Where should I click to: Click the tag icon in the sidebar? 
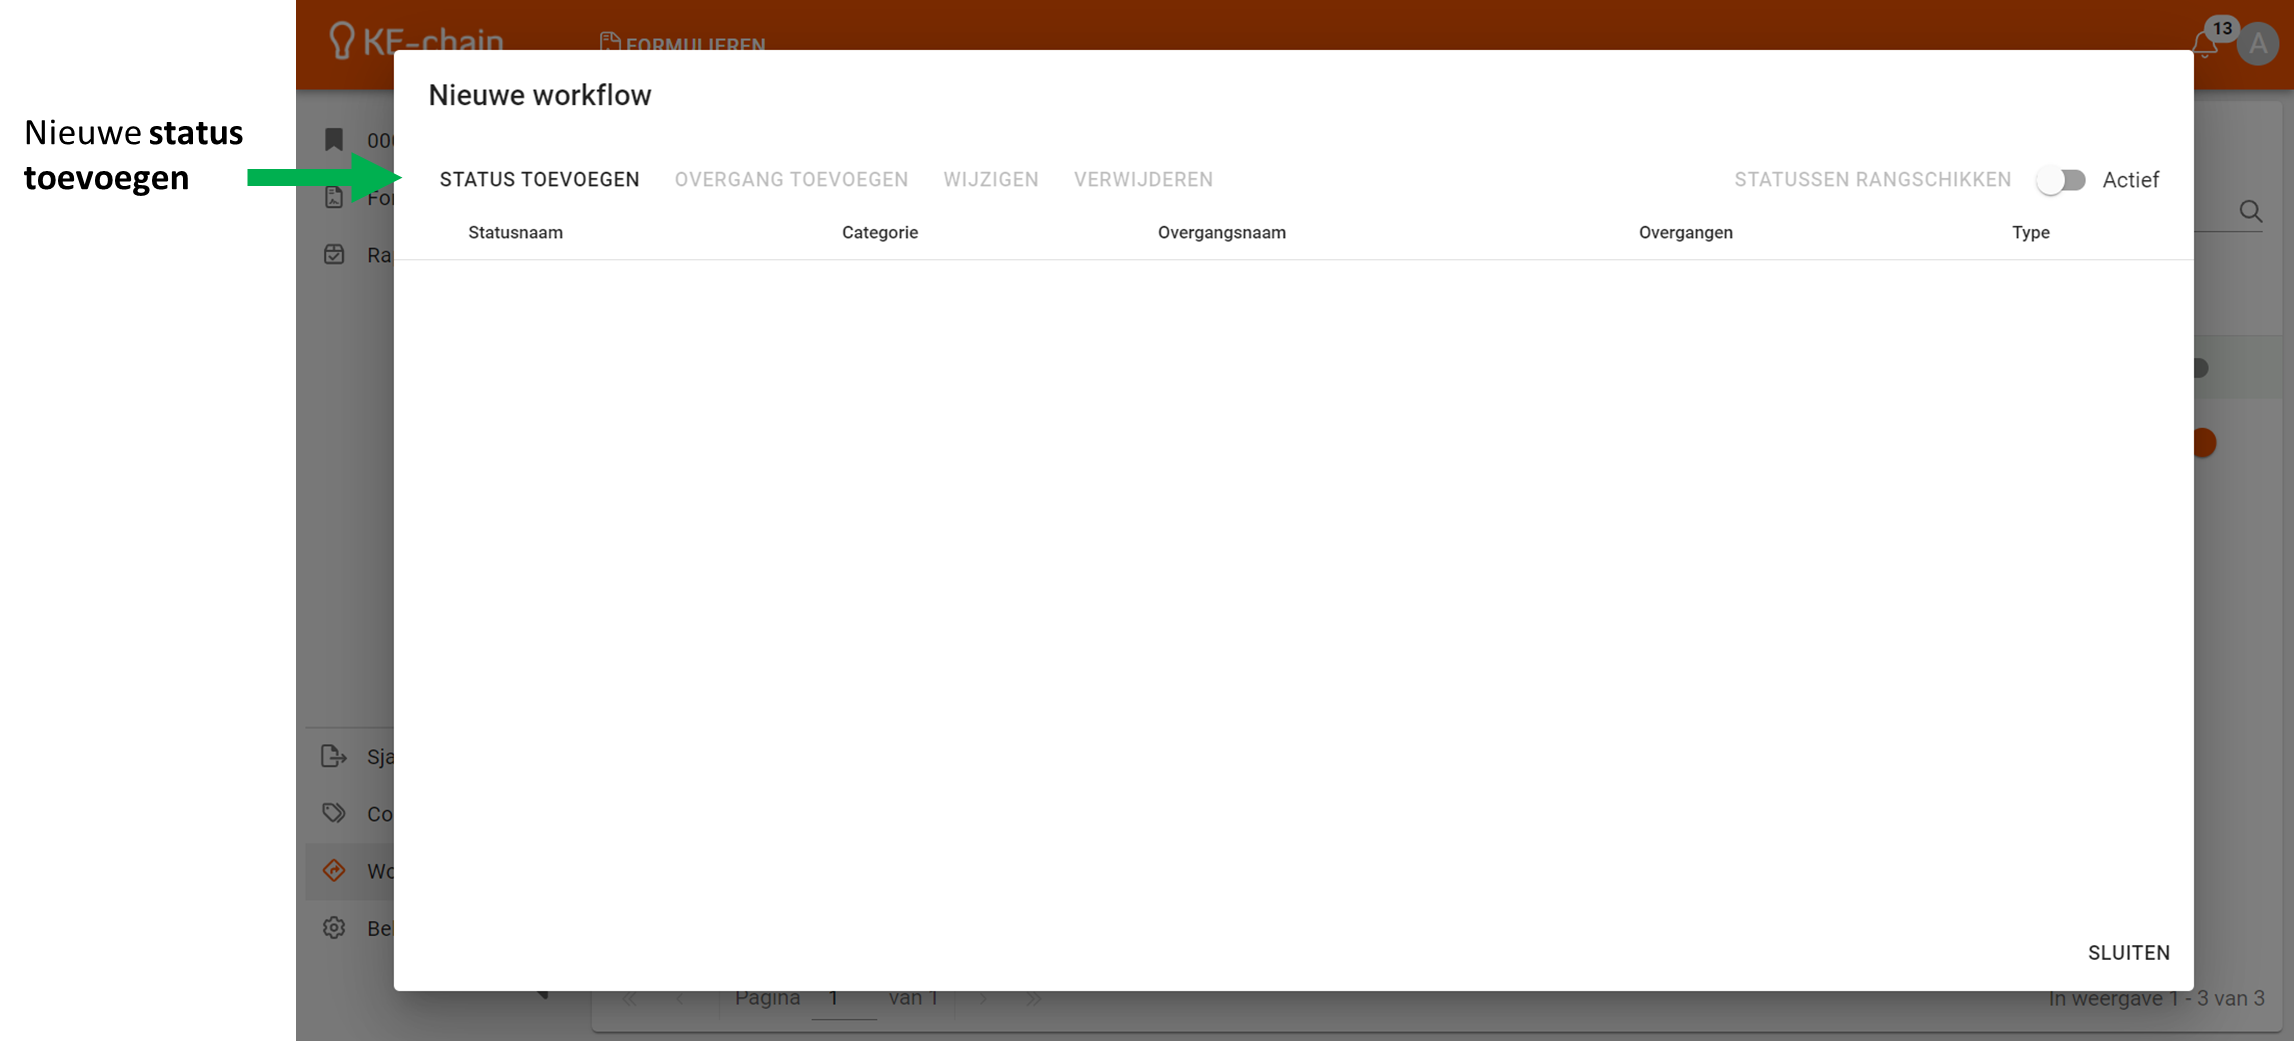[334, 813]
